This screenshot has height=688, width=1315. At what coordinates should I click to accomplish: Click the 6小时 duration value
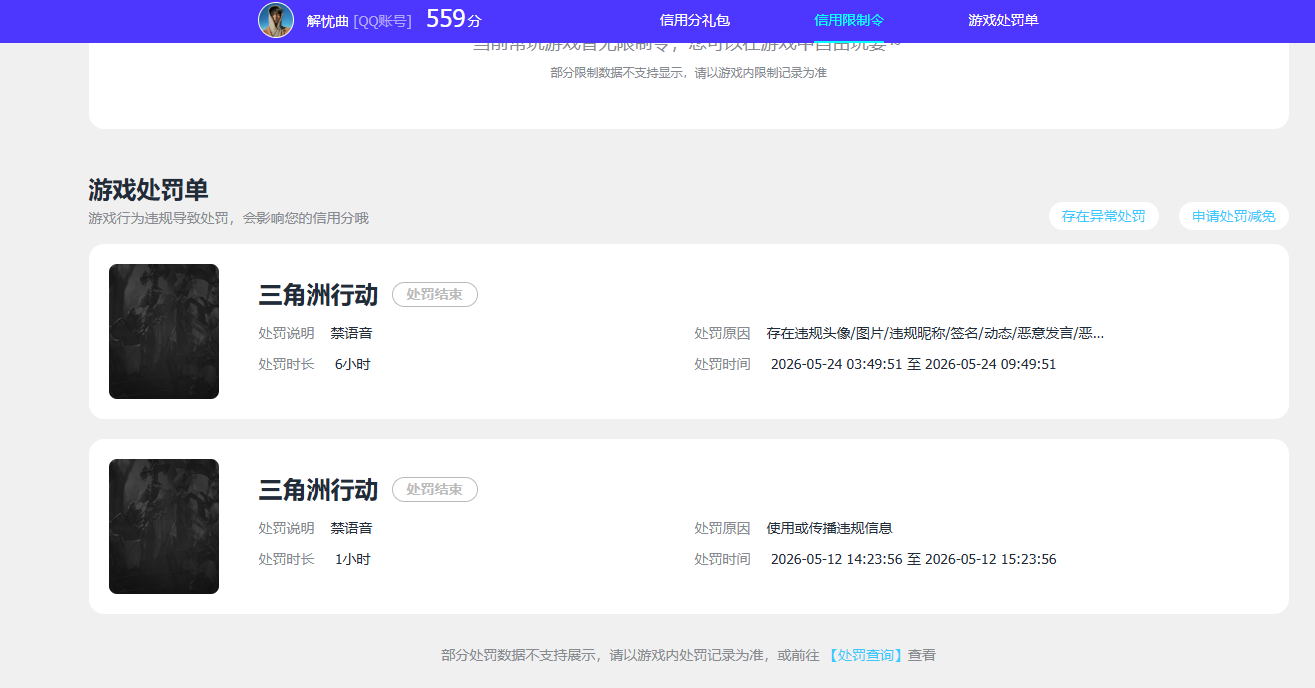pos(353,364)
